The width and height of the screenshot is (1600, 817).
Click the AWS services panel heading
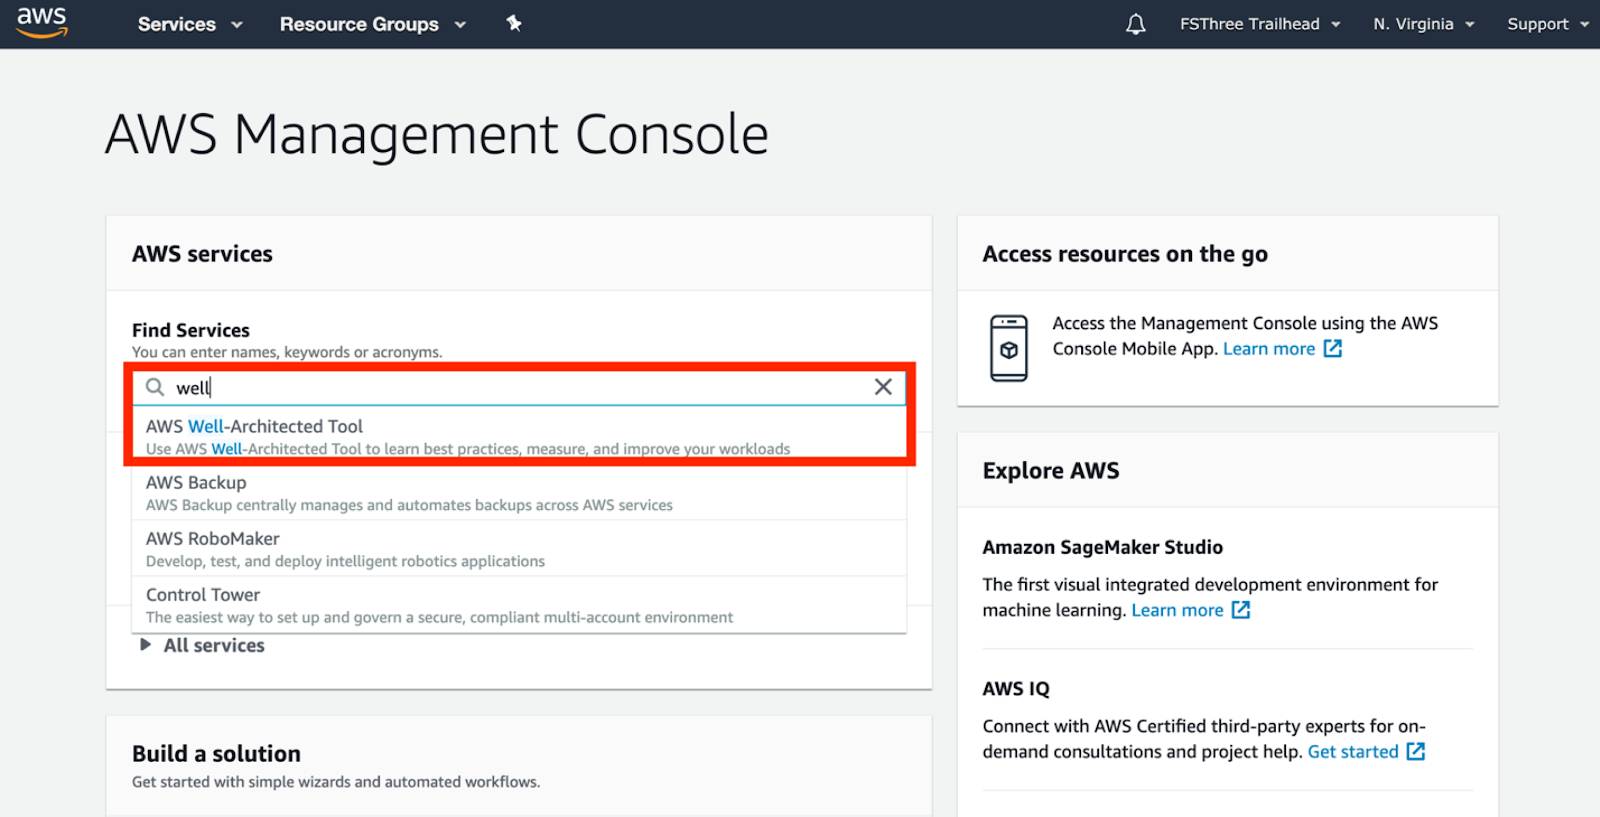(x=202, y=254)
